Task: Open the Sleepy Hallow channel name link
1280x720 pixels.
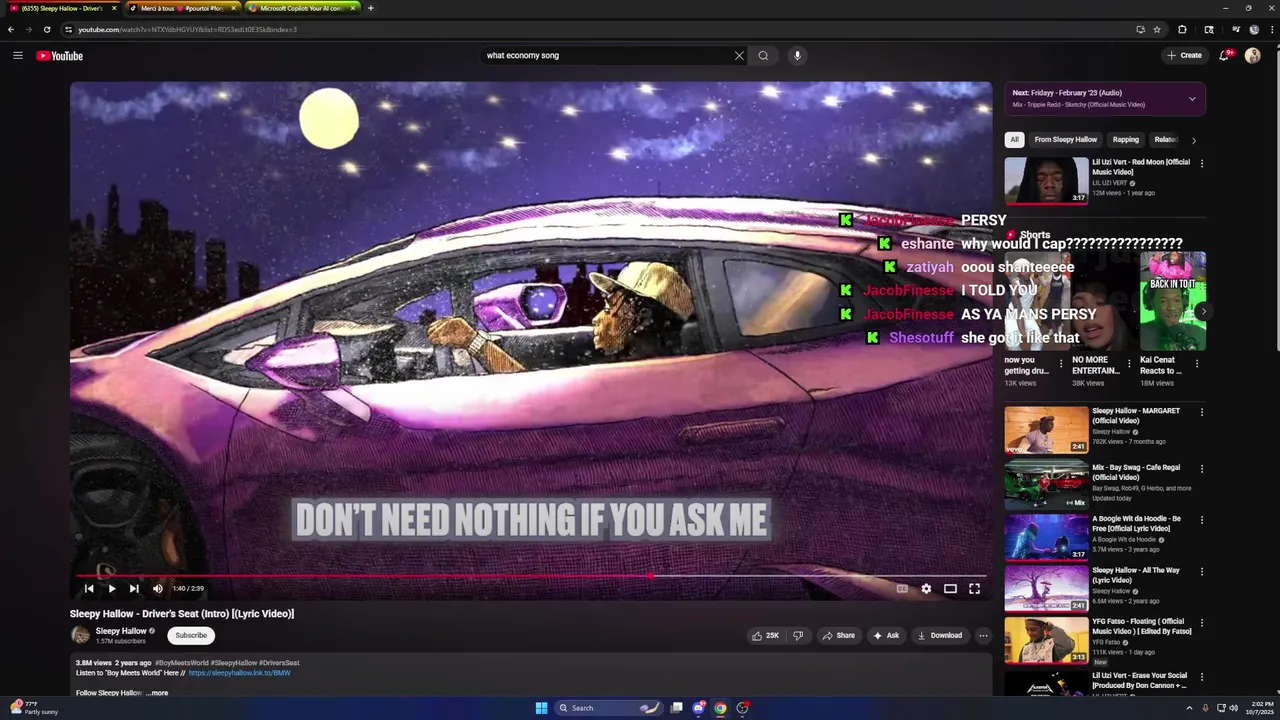Action: pyautogui.click(x=121, y=631)
